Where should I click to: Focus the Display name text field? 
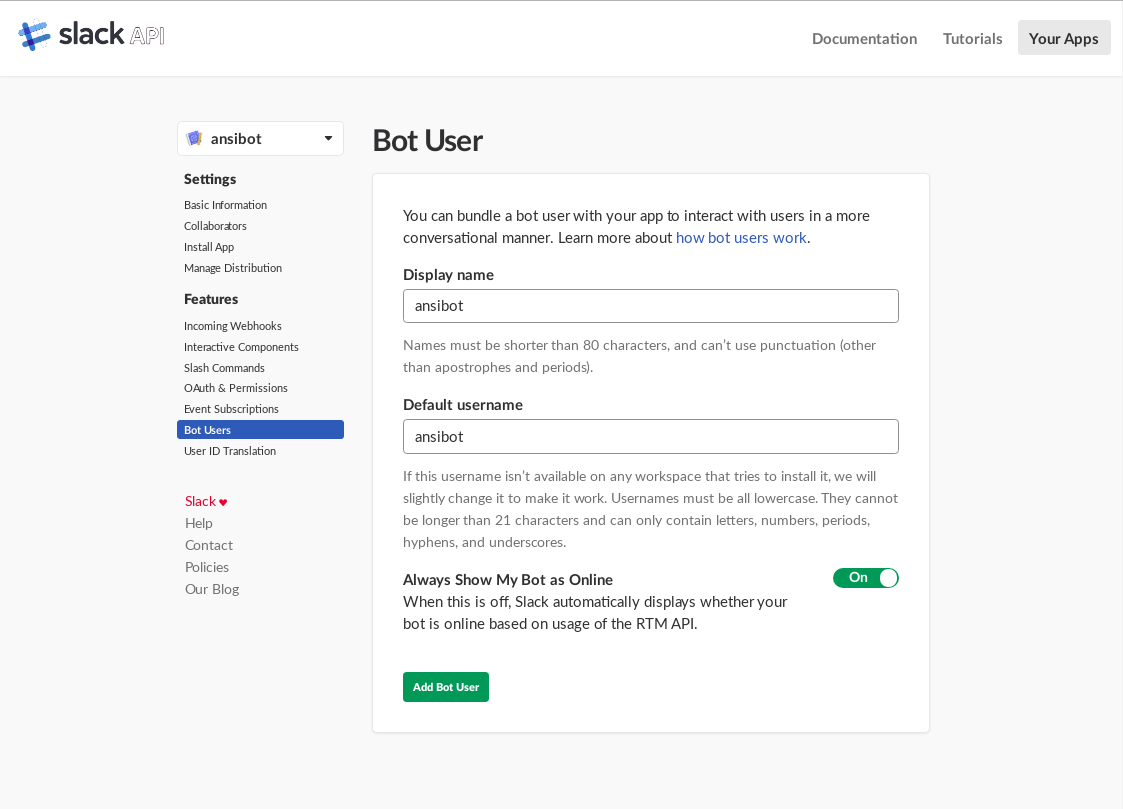(x=650, y=306)
